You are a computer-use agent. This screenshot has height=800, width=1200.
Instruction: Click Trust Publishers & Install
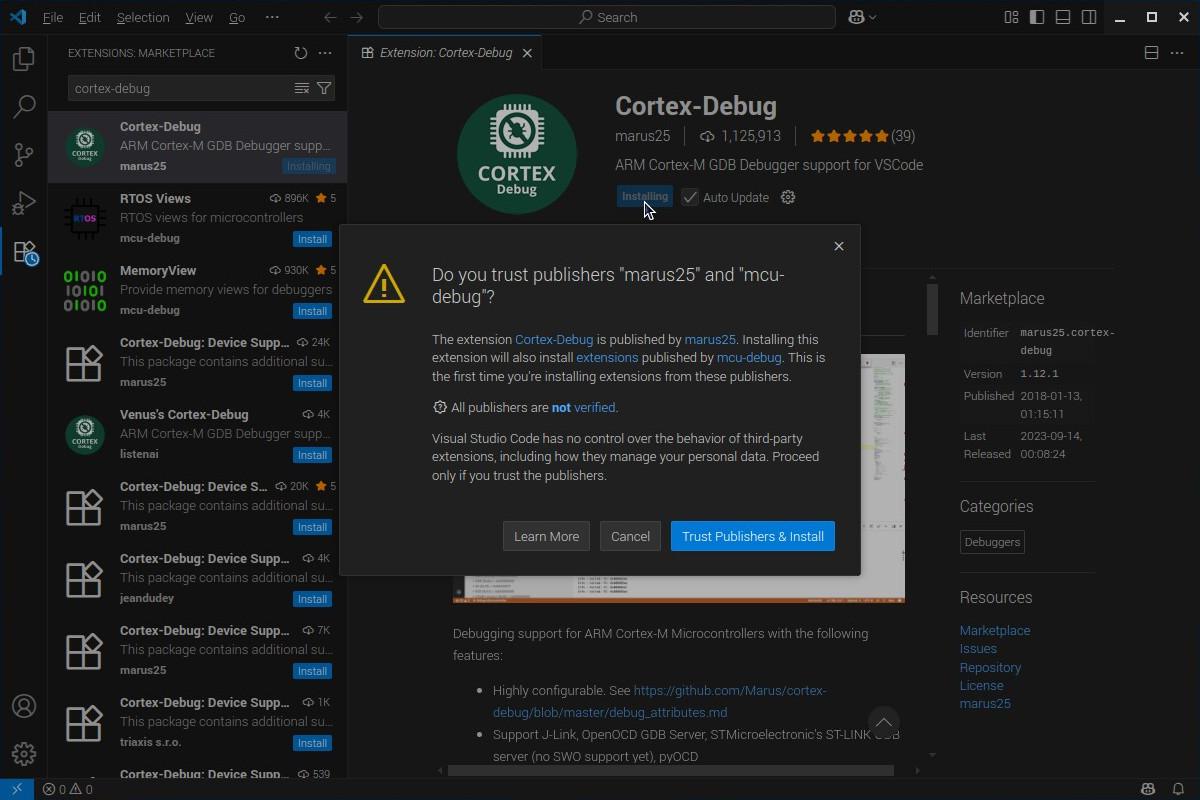[752, 536]
